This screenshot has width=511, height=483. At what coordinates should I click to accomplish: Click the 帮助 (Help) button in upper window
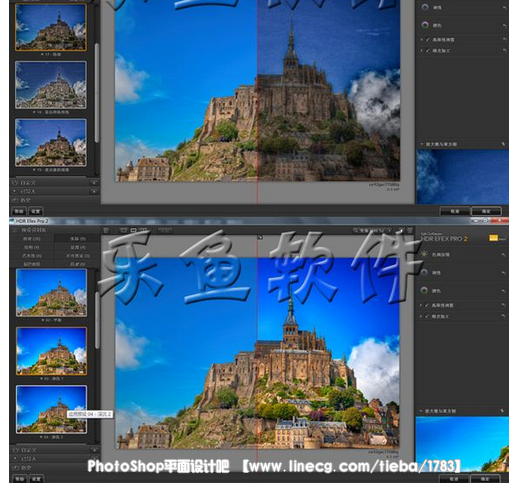19,211
